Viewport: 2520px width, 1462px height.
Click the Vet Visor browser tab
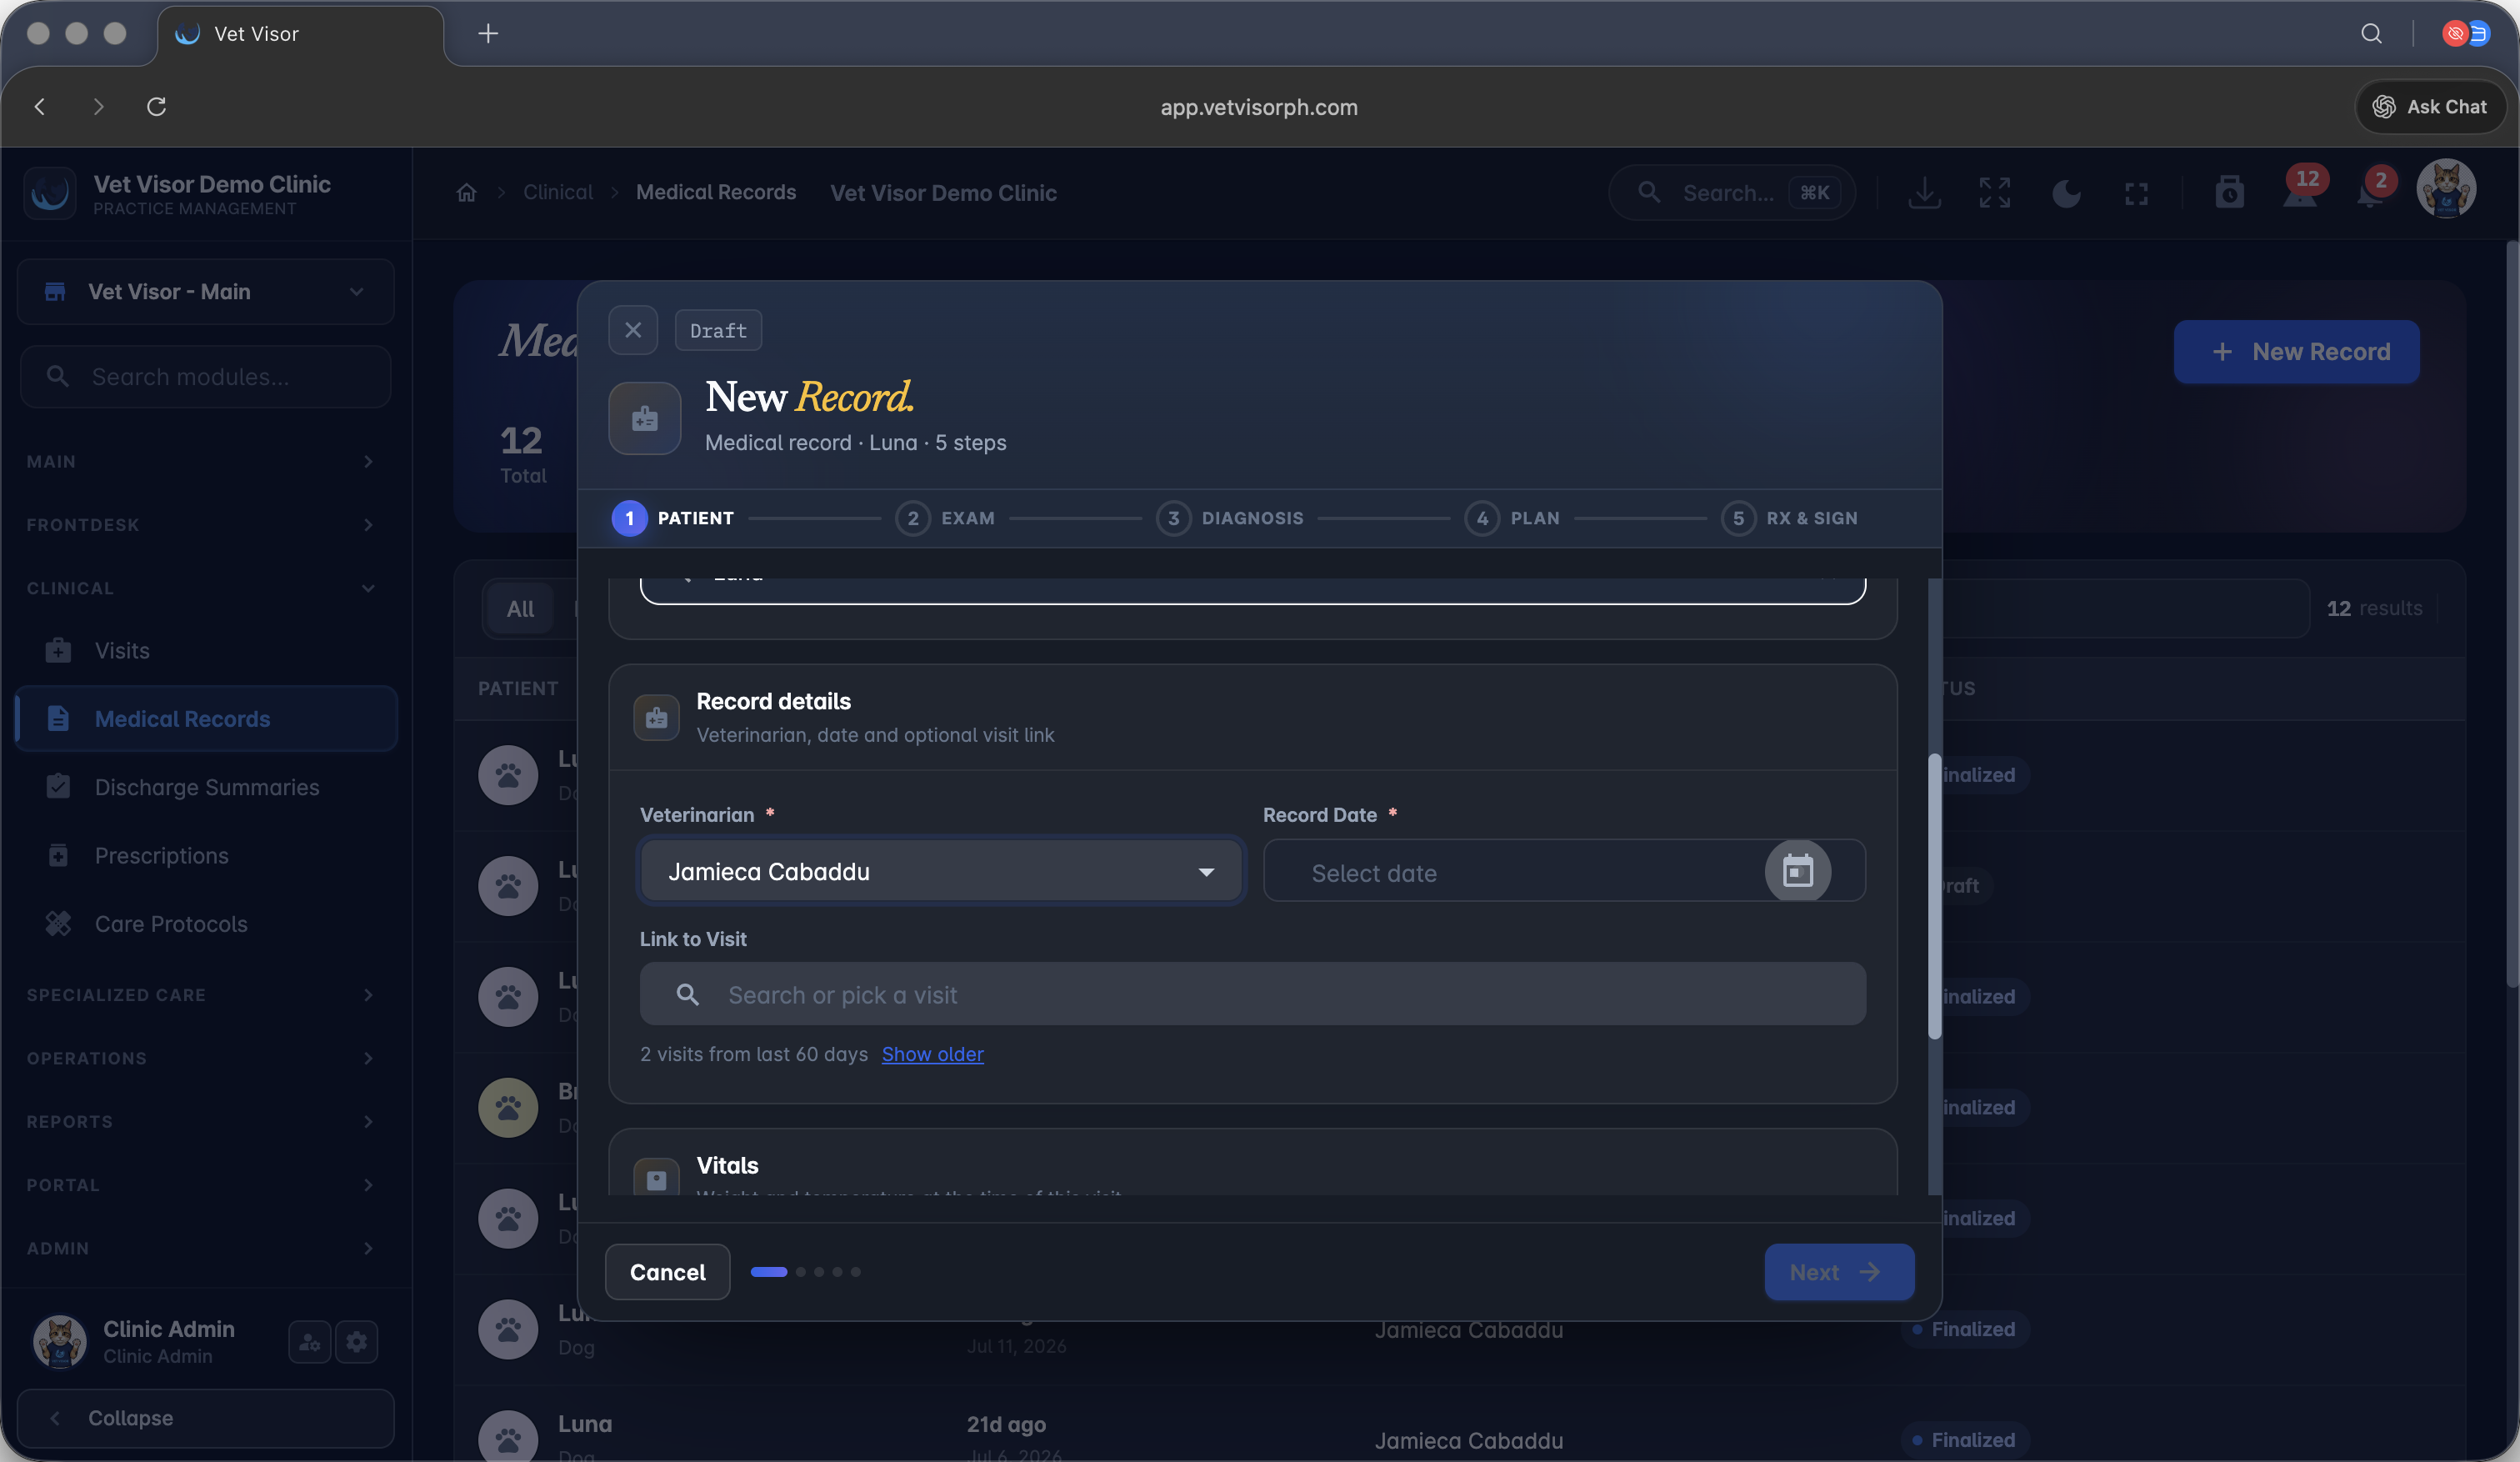tap(300, 34)
